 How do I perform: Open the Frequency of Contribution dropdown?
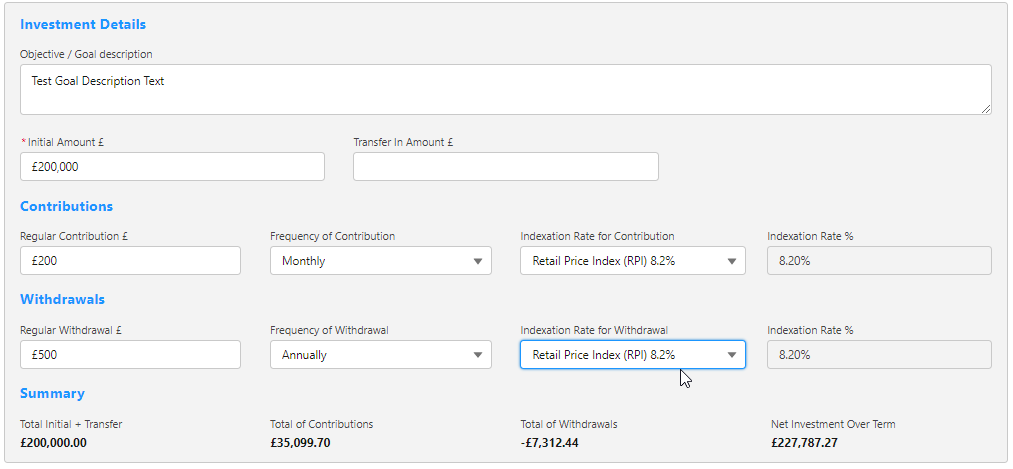pos(380,261)
